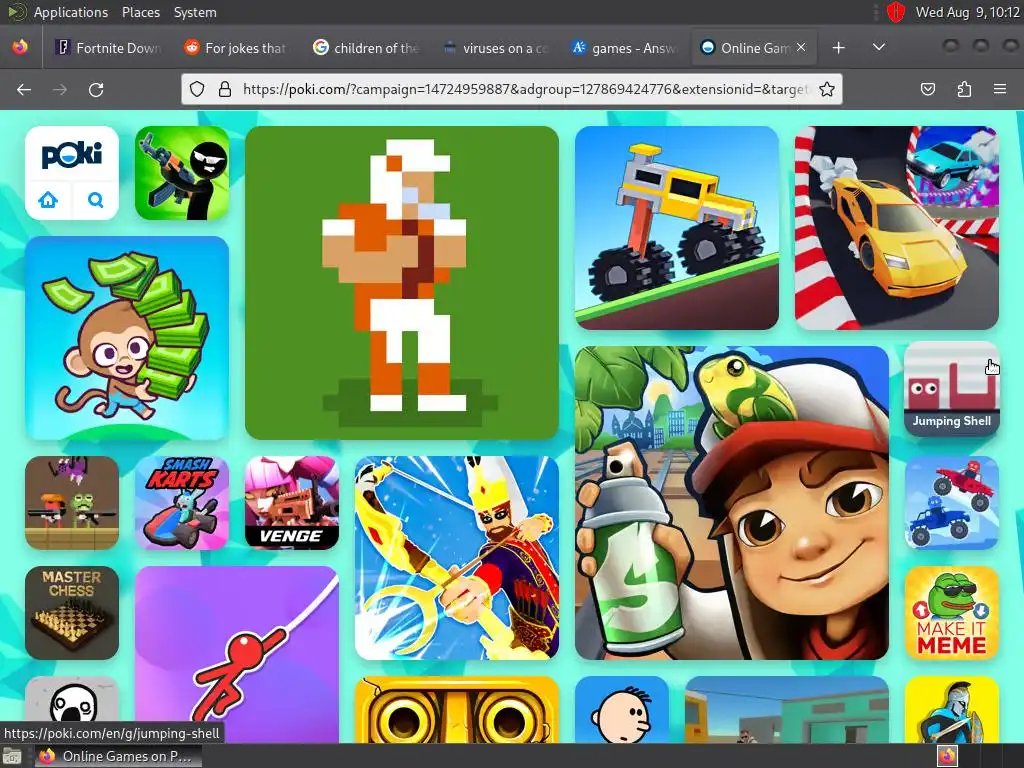Screen dimensions: 1024x768
Task: Open the Poki search magnifier icon
Action: (95, 200)
